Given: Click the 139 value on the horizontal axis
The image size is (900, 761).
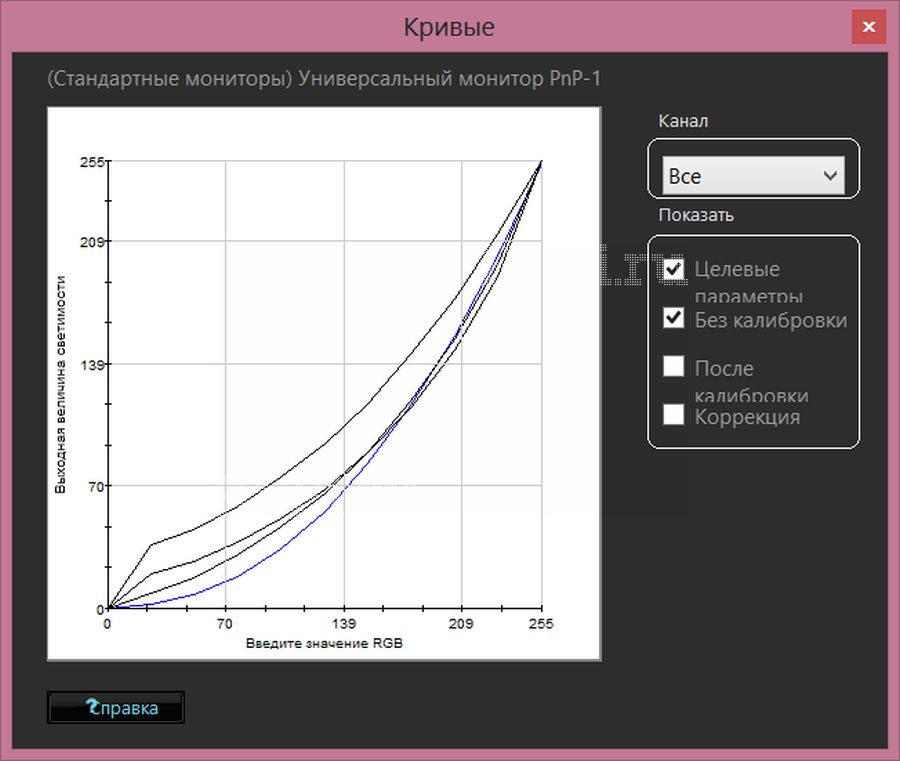Looking at the screenshot, I should pyautogui.click(x=344, y=623).
